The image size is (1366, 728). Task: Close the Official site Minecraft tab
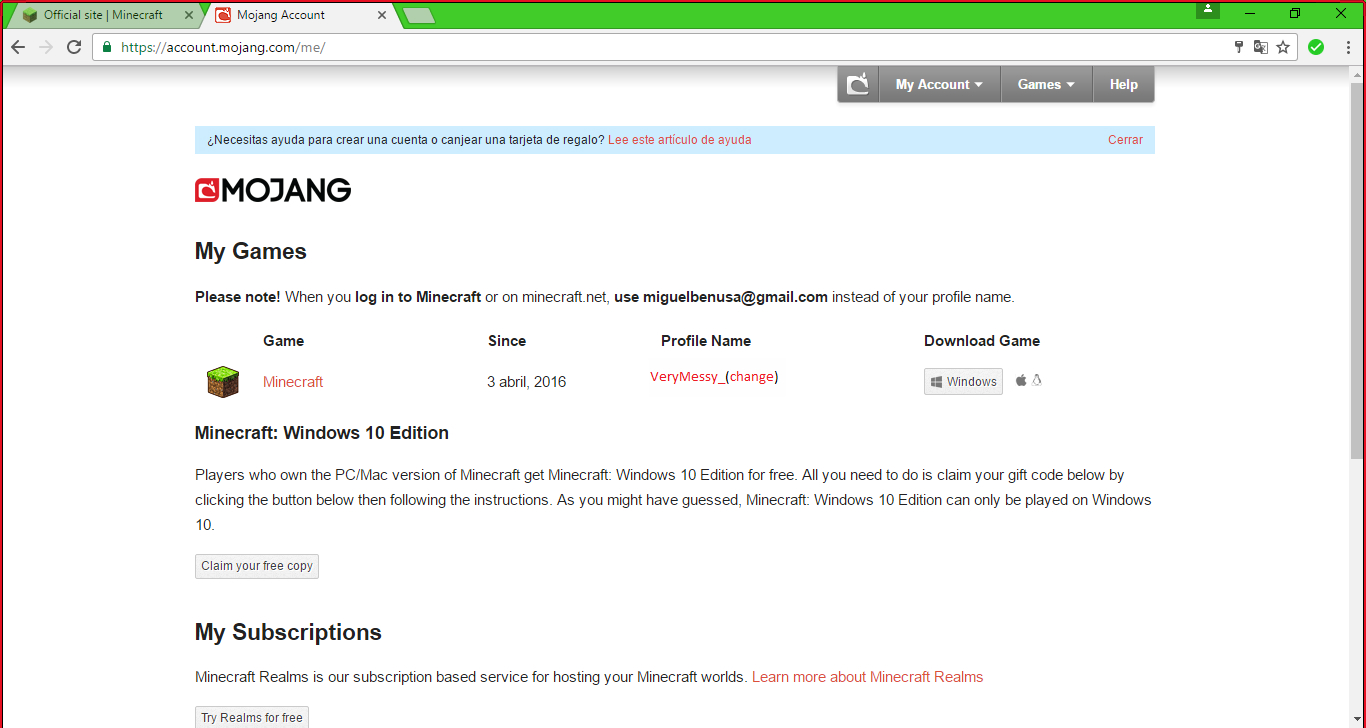(x=189, y=15)
